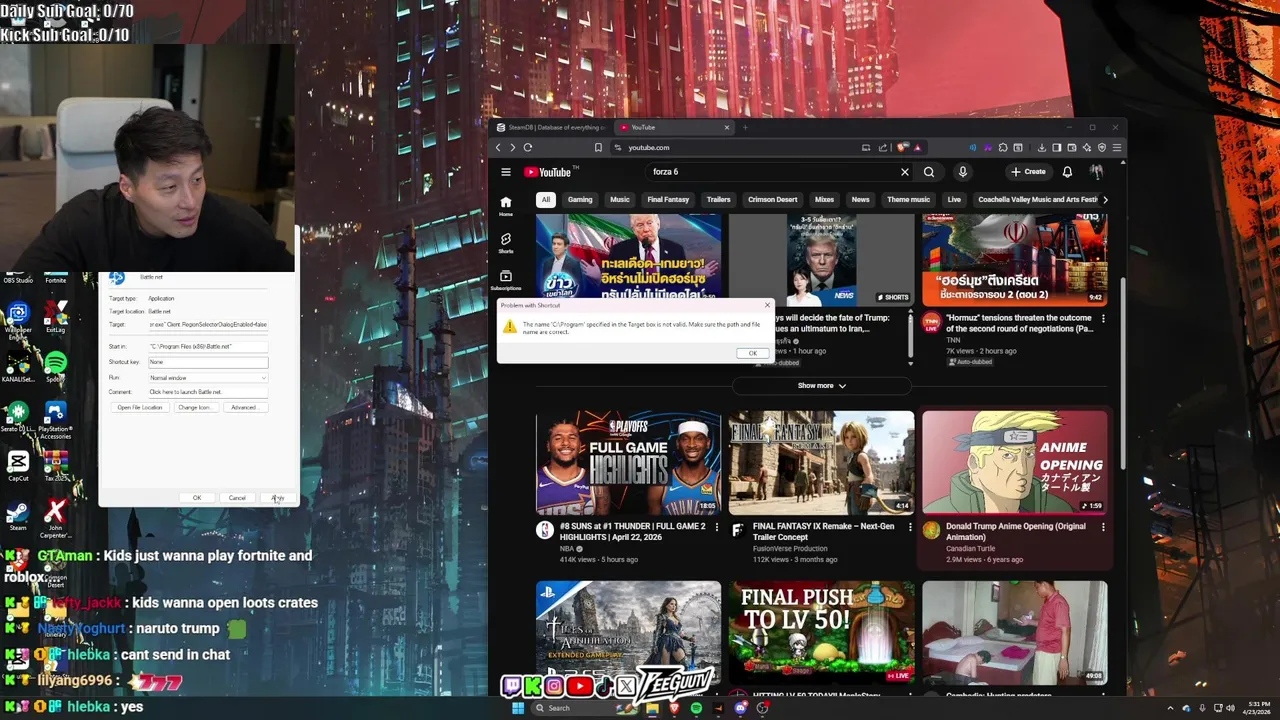Open the browser extensions puzzle icon
The image size is (1280, 720).
click(x=1003, y=147)
